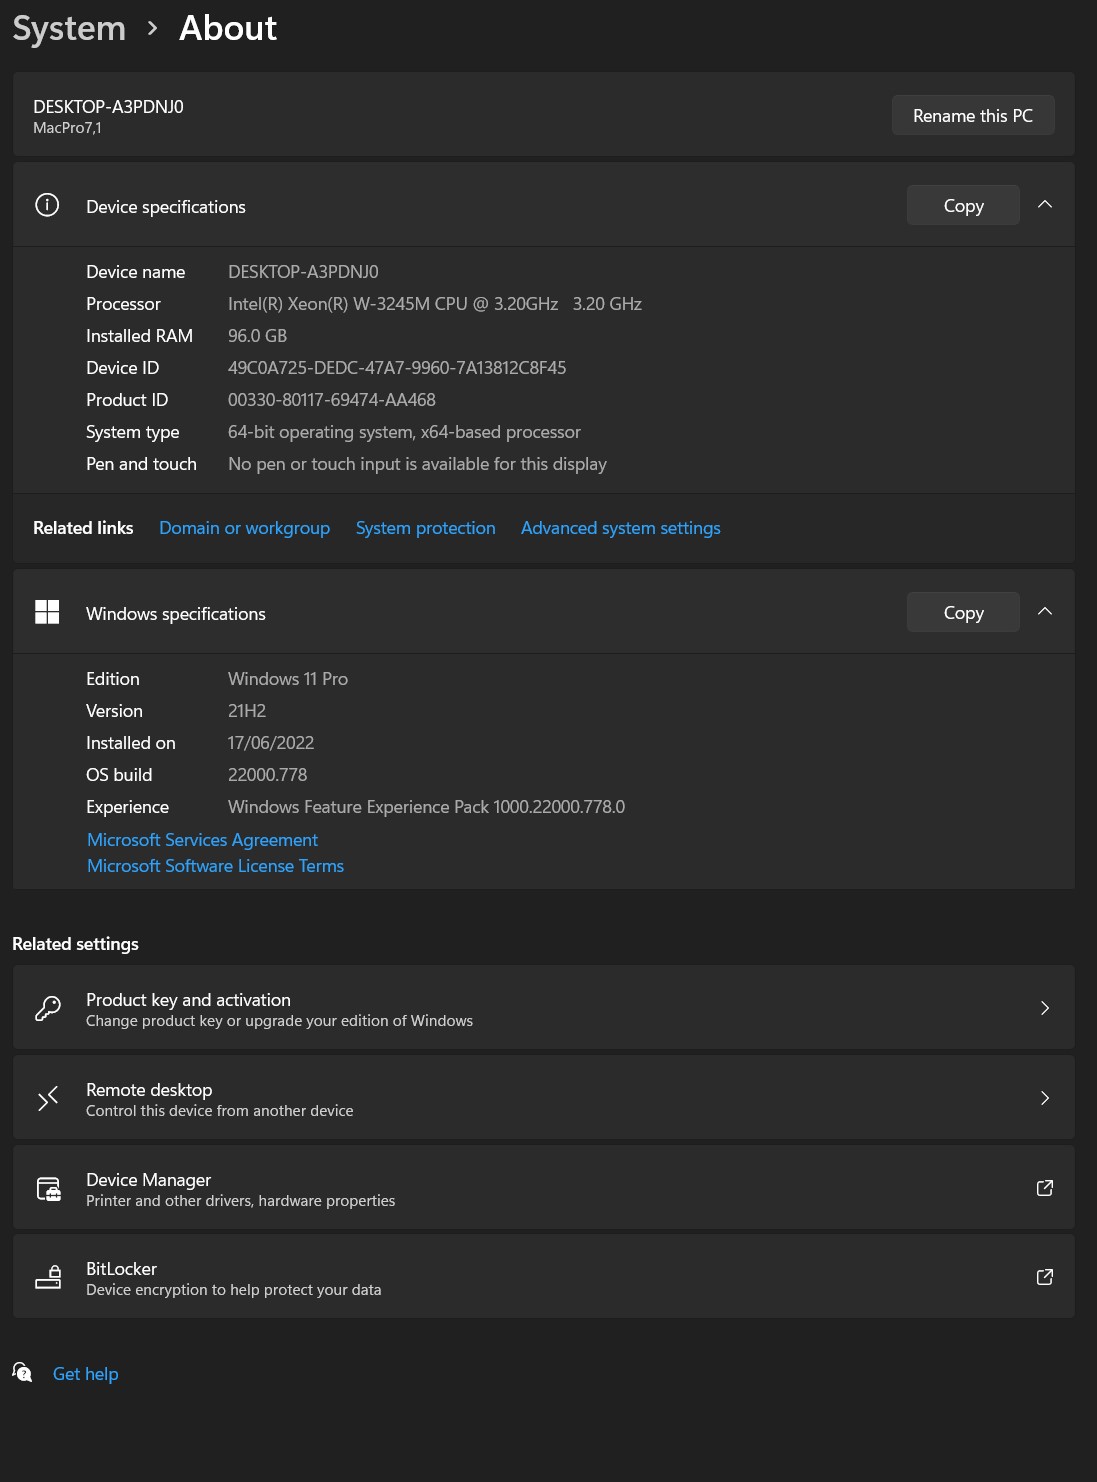Open Remote desktop chevron arrow
This screenshot has width=1097, height=1482.
(1045, 1098)
